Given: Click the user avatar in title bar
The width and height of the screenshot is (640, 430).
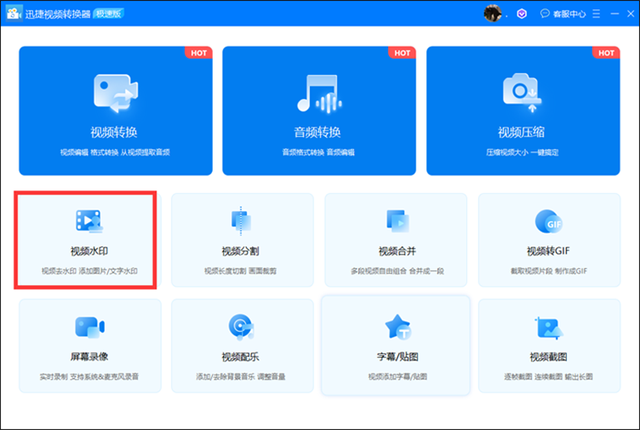Looking at the screenshot, I should click(x=493, y=13).
